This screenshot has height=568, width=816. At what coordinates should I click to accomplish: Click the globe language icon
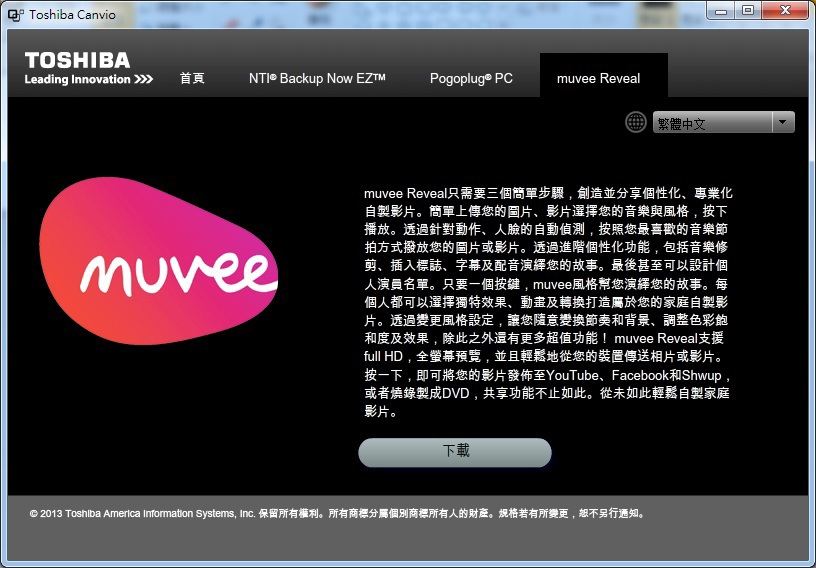[635, 122]
